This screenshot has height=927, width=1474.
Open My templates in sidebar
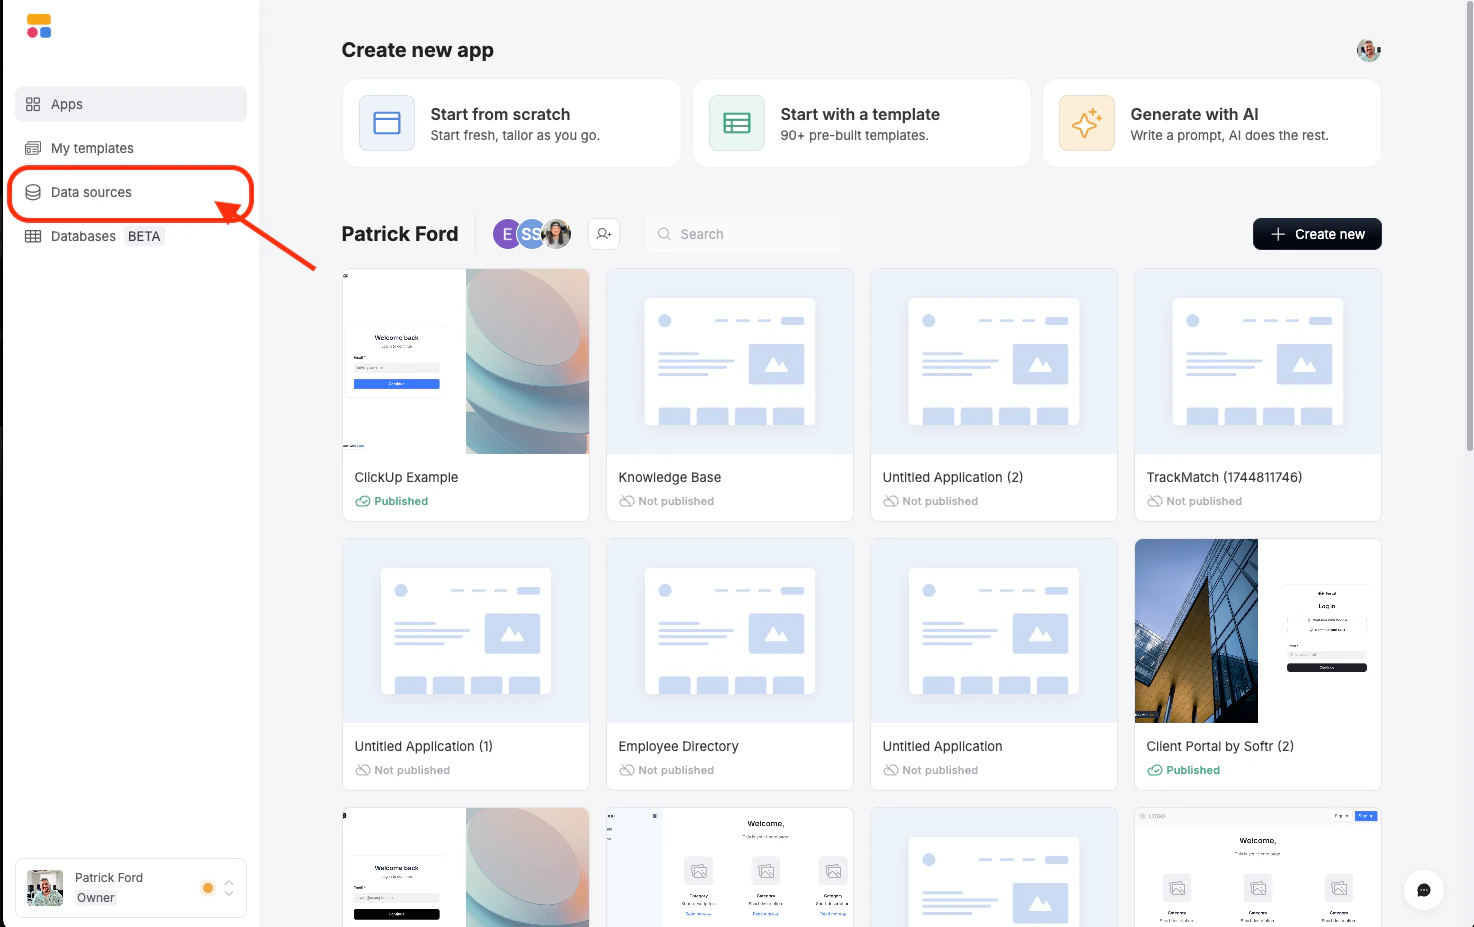point(131,148)
